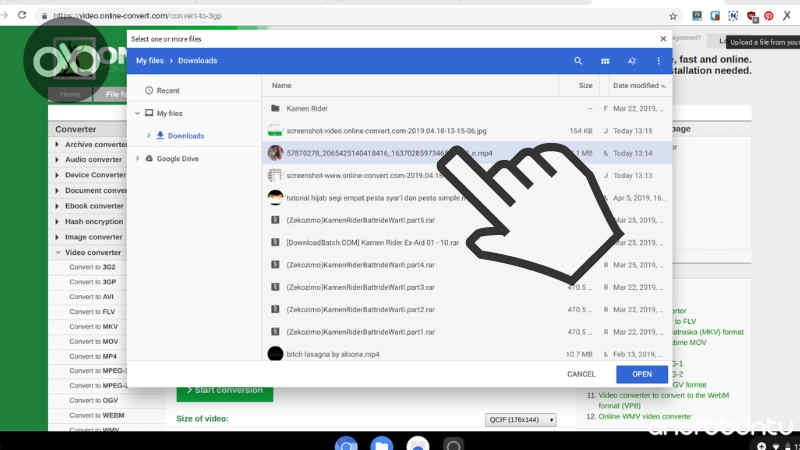800x450 pixels.
Task: Click Start conversion on the webpage
Action: tap(224, 393)
